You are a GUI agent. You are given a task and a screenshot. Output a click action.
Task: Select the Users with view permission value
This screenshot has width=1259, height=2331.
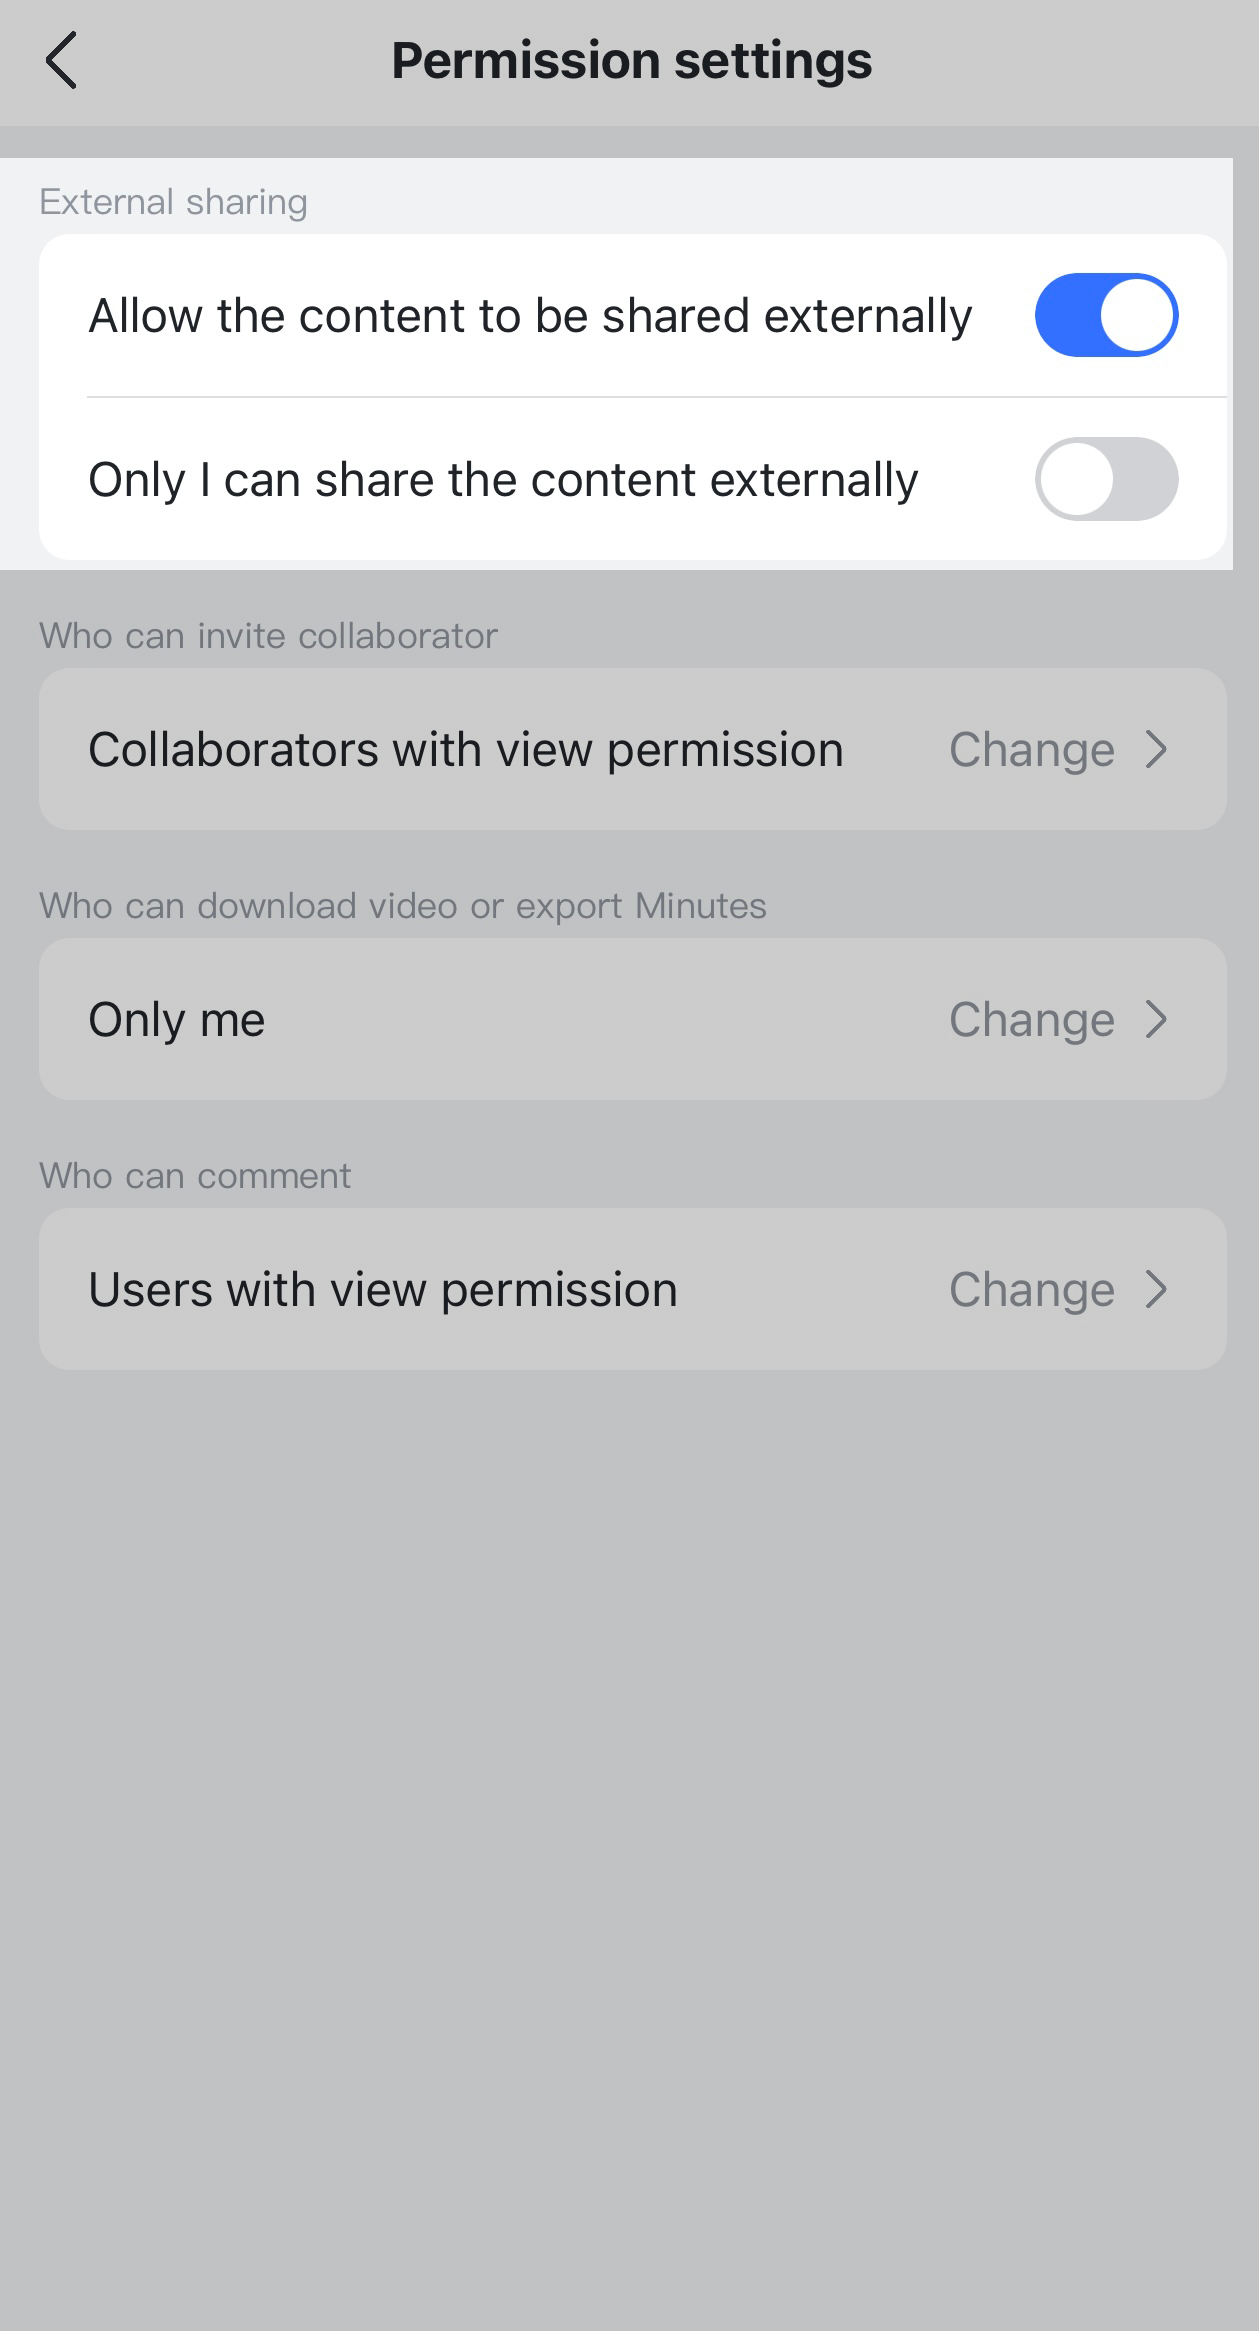click(383, 1289)
